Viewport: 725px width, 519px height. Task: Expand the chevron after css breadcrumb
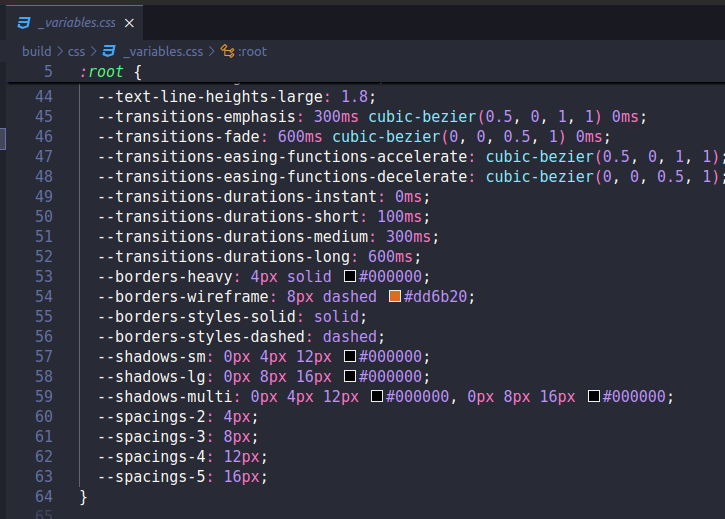coord(93,51)
